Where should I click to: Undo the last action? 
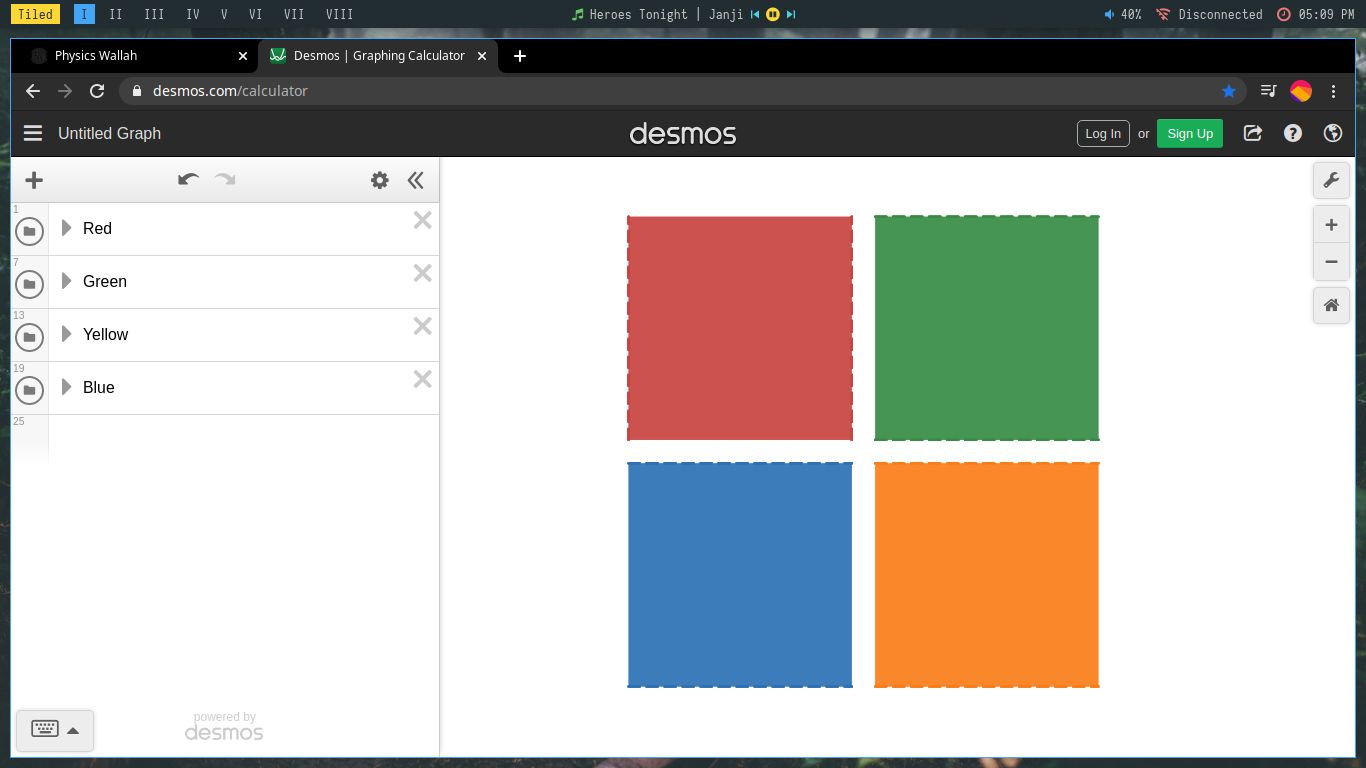(188, 179)
